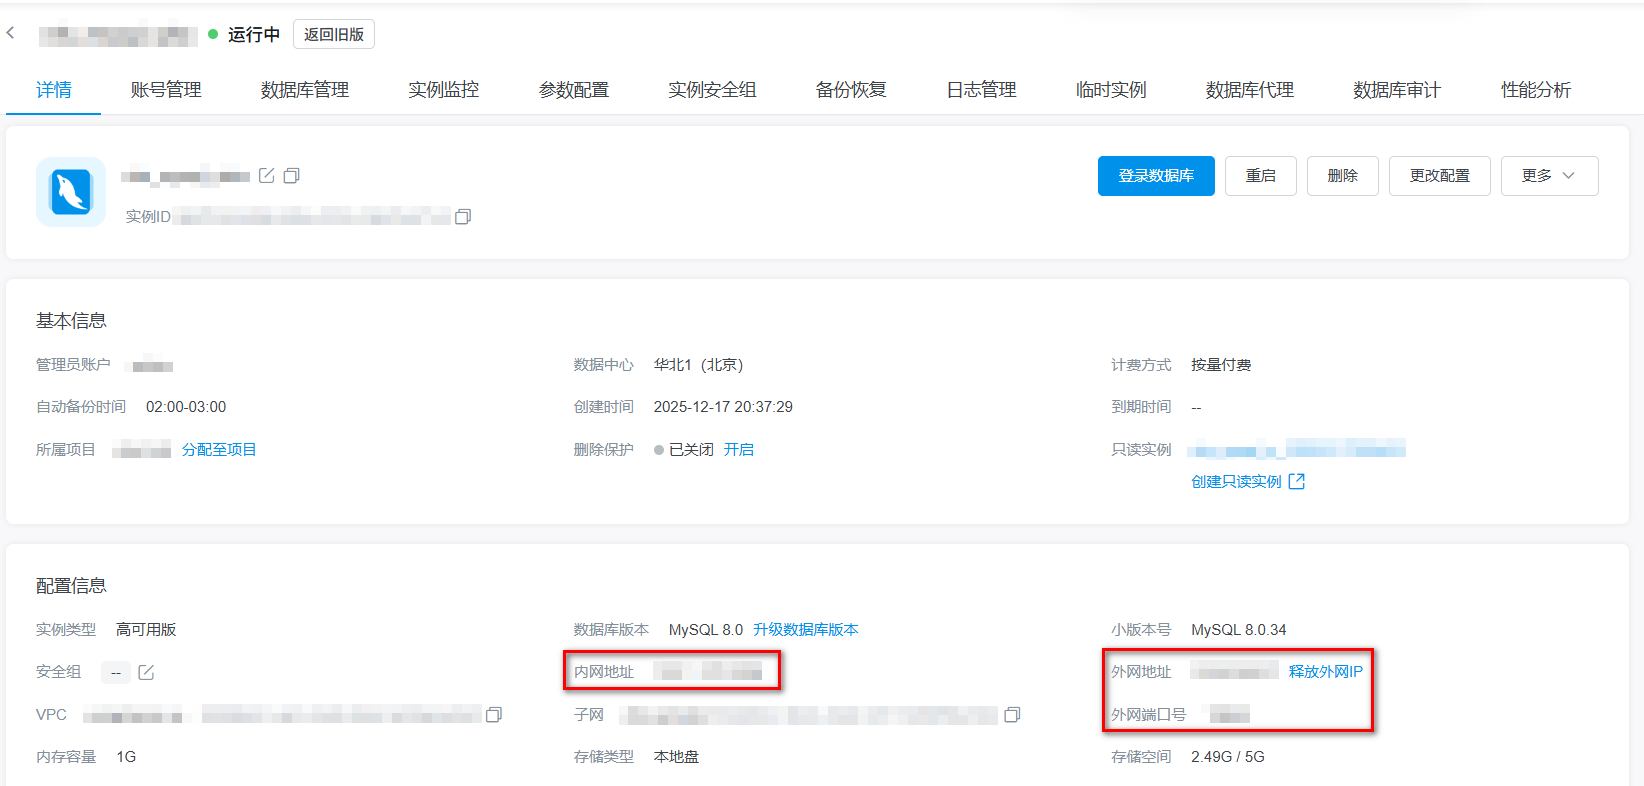Go back using the top-left chevron
The width and height of the screenshot is (1644, 786).
(11, 33)
